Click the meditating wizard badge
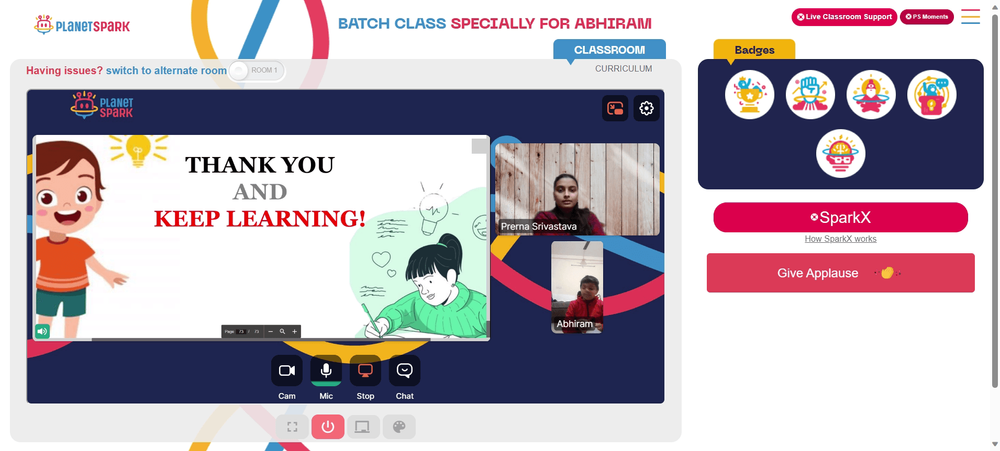The width and height of the screenshot is (1000, 451). (871, 94)
